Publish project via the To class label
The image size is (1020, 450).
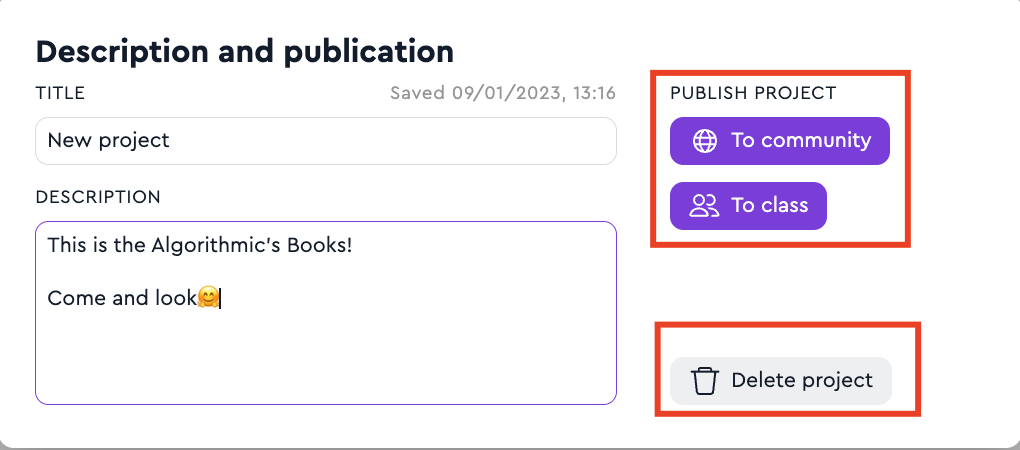click(x=769, y=206)
